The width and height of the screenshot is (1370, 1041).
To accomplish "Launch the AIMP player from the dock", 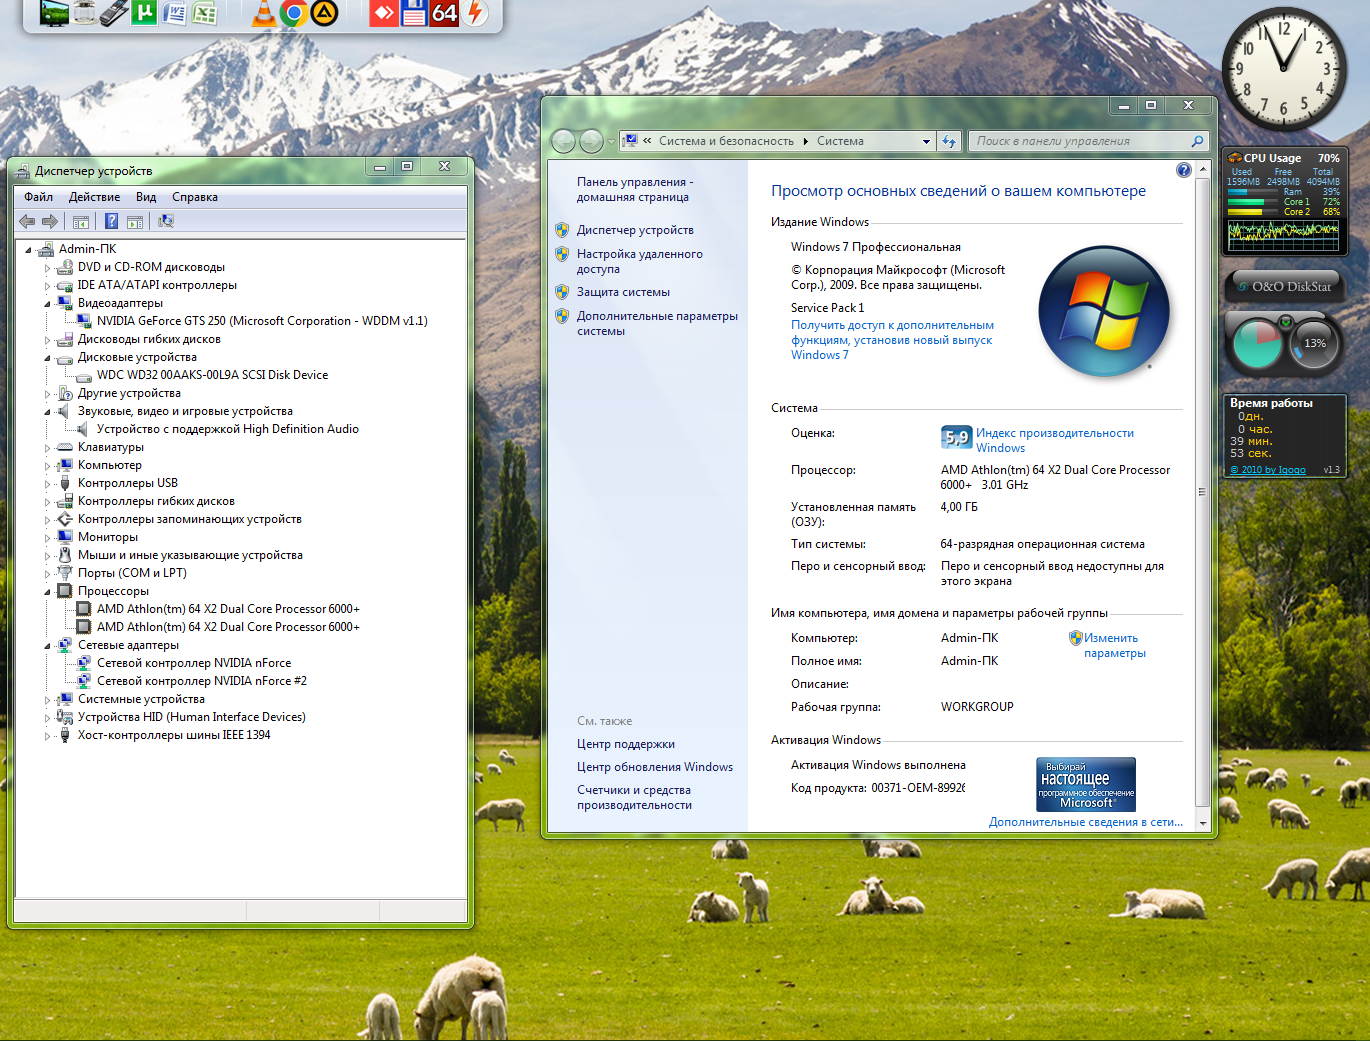I will coord(324,13).
